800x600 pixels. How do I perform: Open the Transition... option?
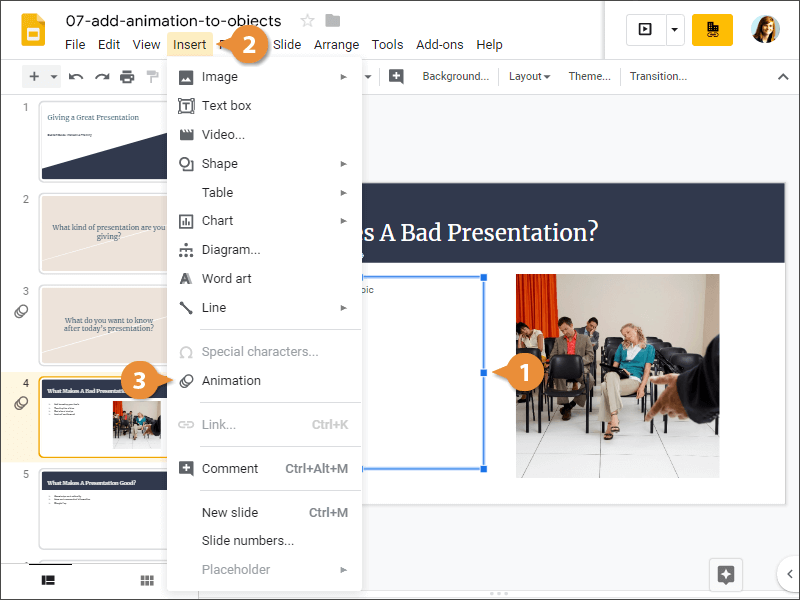point(658,76)
